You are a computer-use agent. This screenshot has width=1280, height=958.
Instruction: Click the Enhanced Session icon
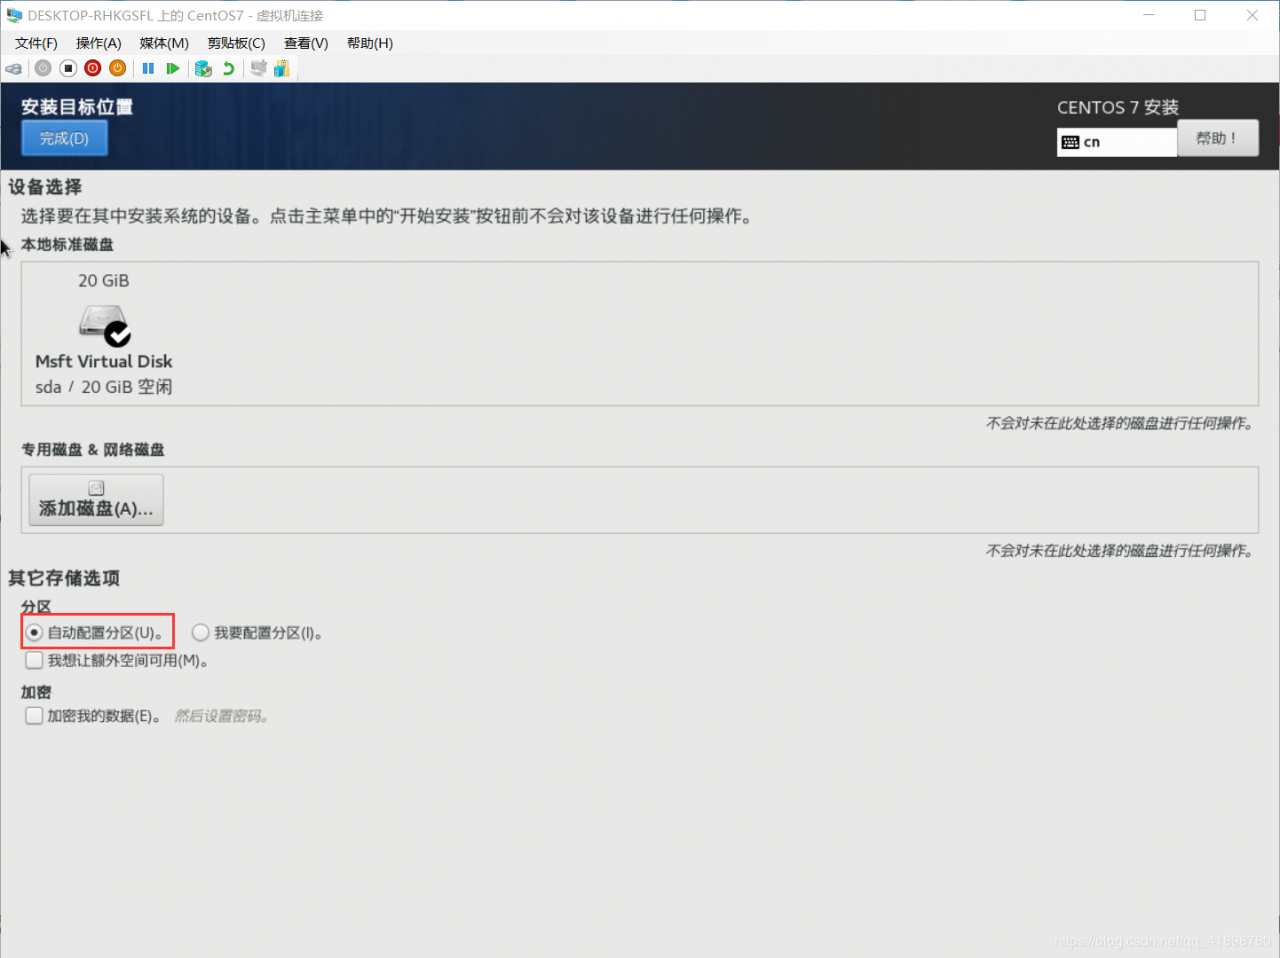pos(259,68)
